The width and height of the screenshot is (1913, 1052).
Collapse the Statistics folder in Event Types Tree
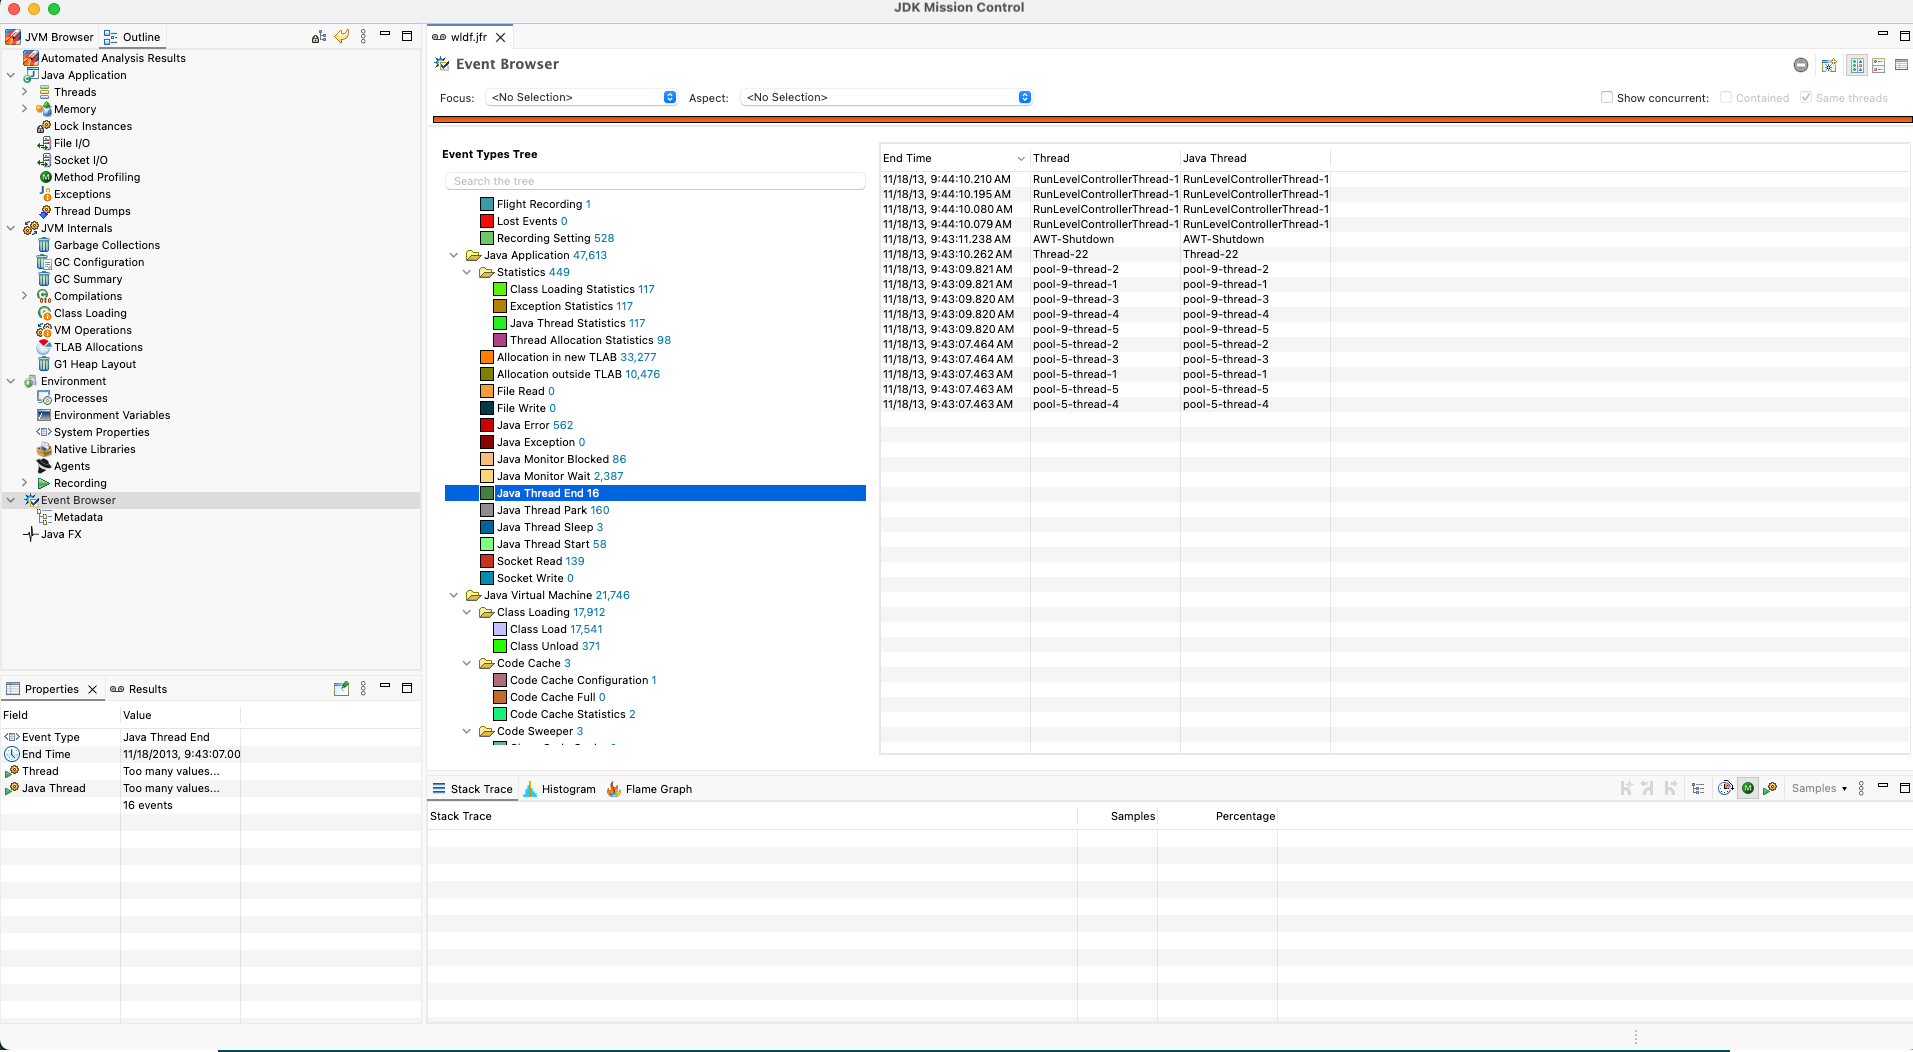click(467, 272)
